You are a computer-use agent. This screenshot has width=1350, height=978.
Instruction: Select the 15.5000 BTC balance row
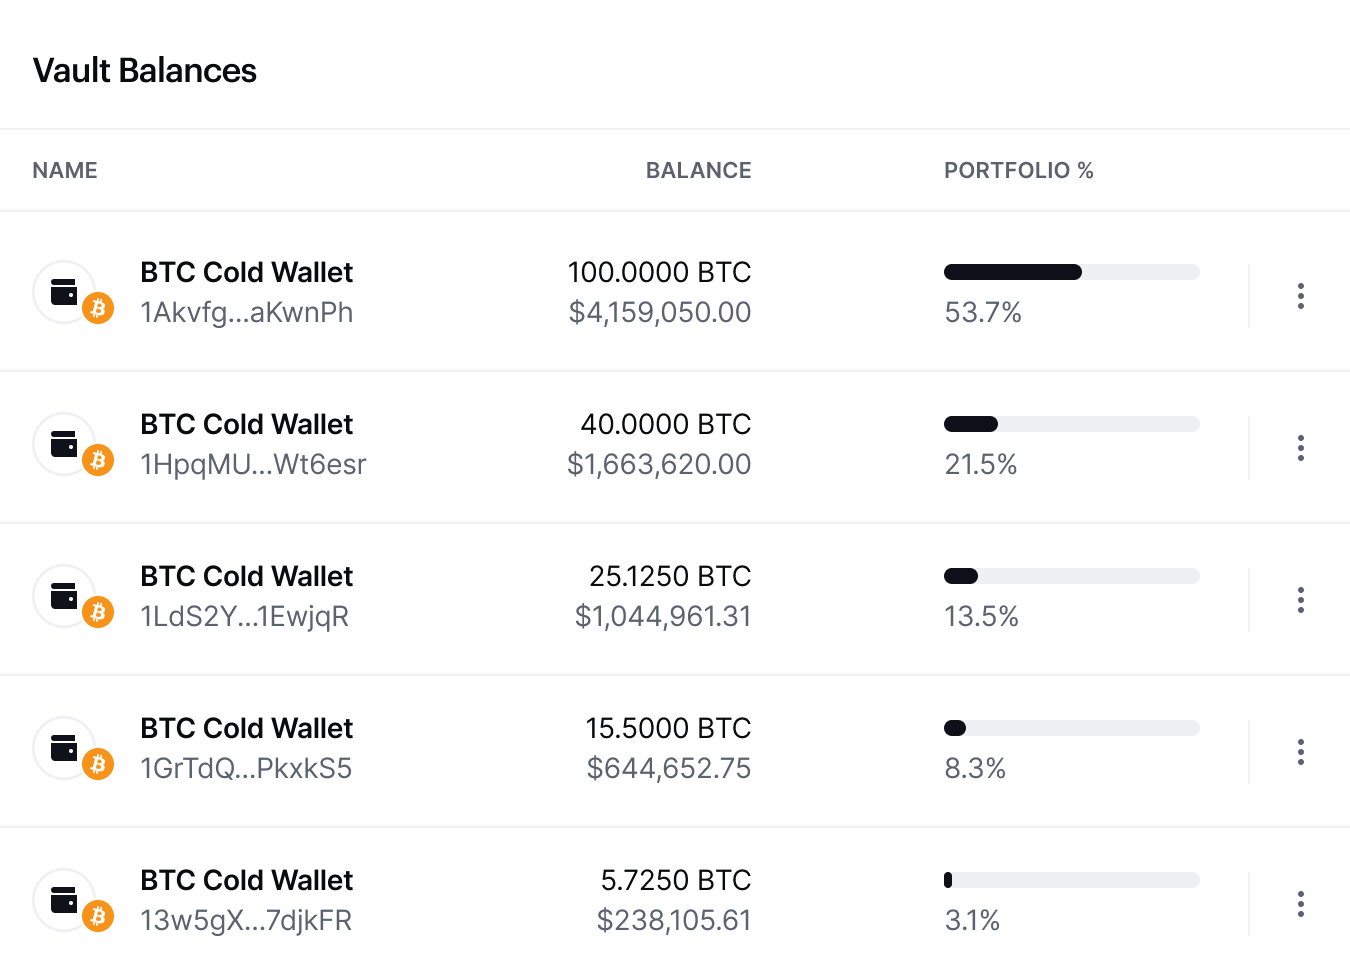[668, 729]
